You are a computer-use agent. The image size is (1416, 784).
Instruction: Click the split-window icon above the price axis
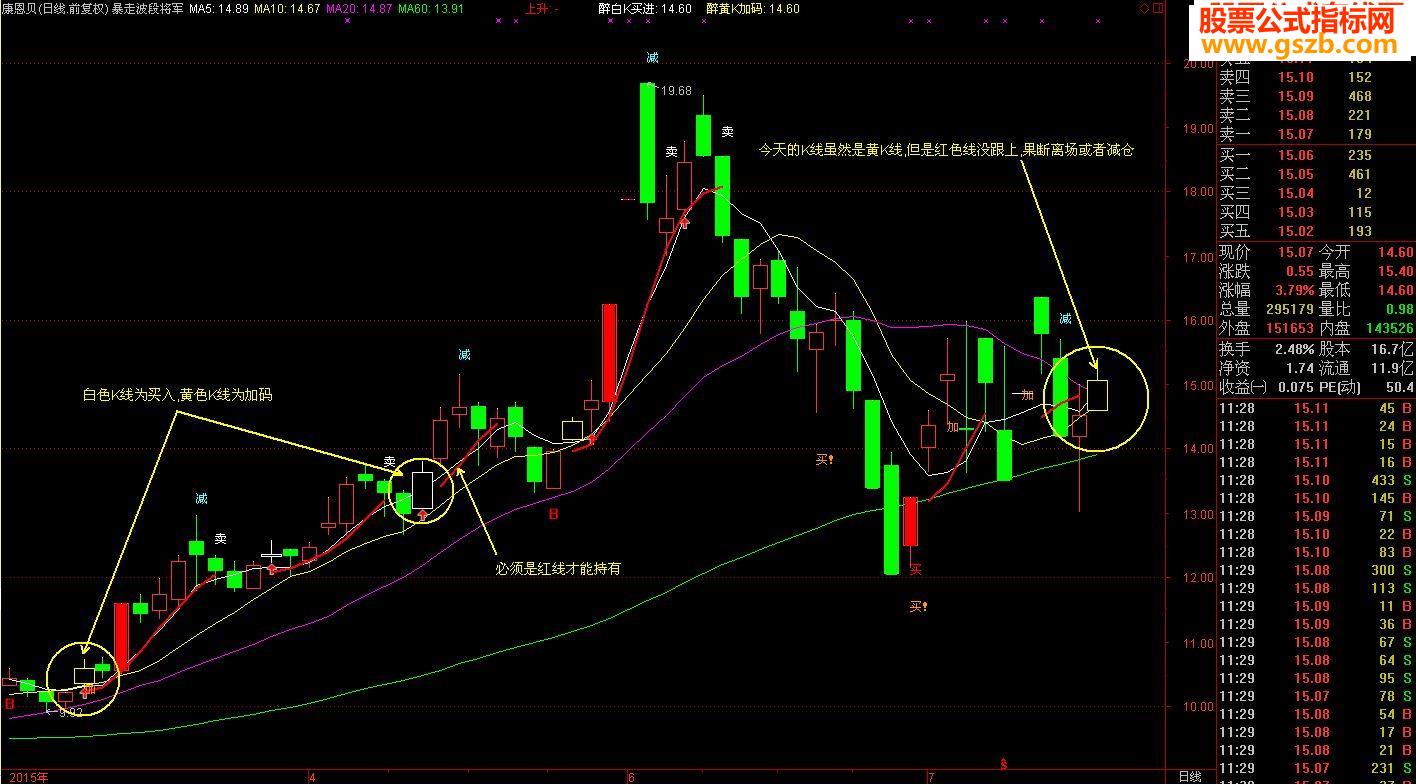click(1157, 8)
